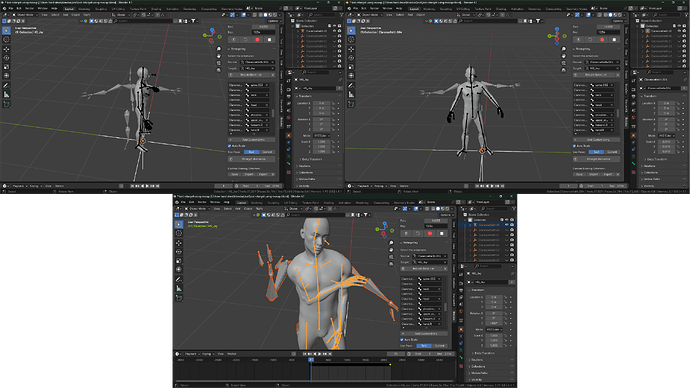Click Add Custom Entry button in top-left window
The width and height of the screenshot is (690, 388).
(252, 140)
